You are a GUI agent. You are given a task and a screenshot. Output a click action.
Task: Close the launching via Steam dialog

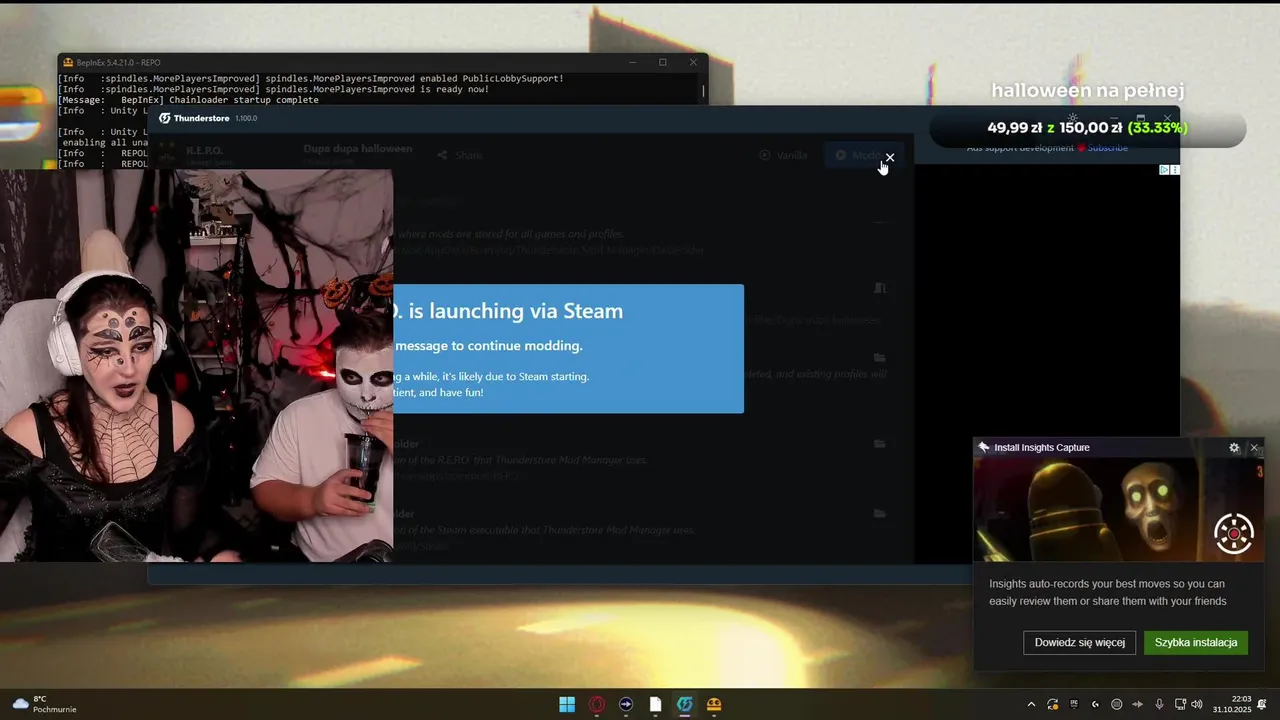point(889,157)
